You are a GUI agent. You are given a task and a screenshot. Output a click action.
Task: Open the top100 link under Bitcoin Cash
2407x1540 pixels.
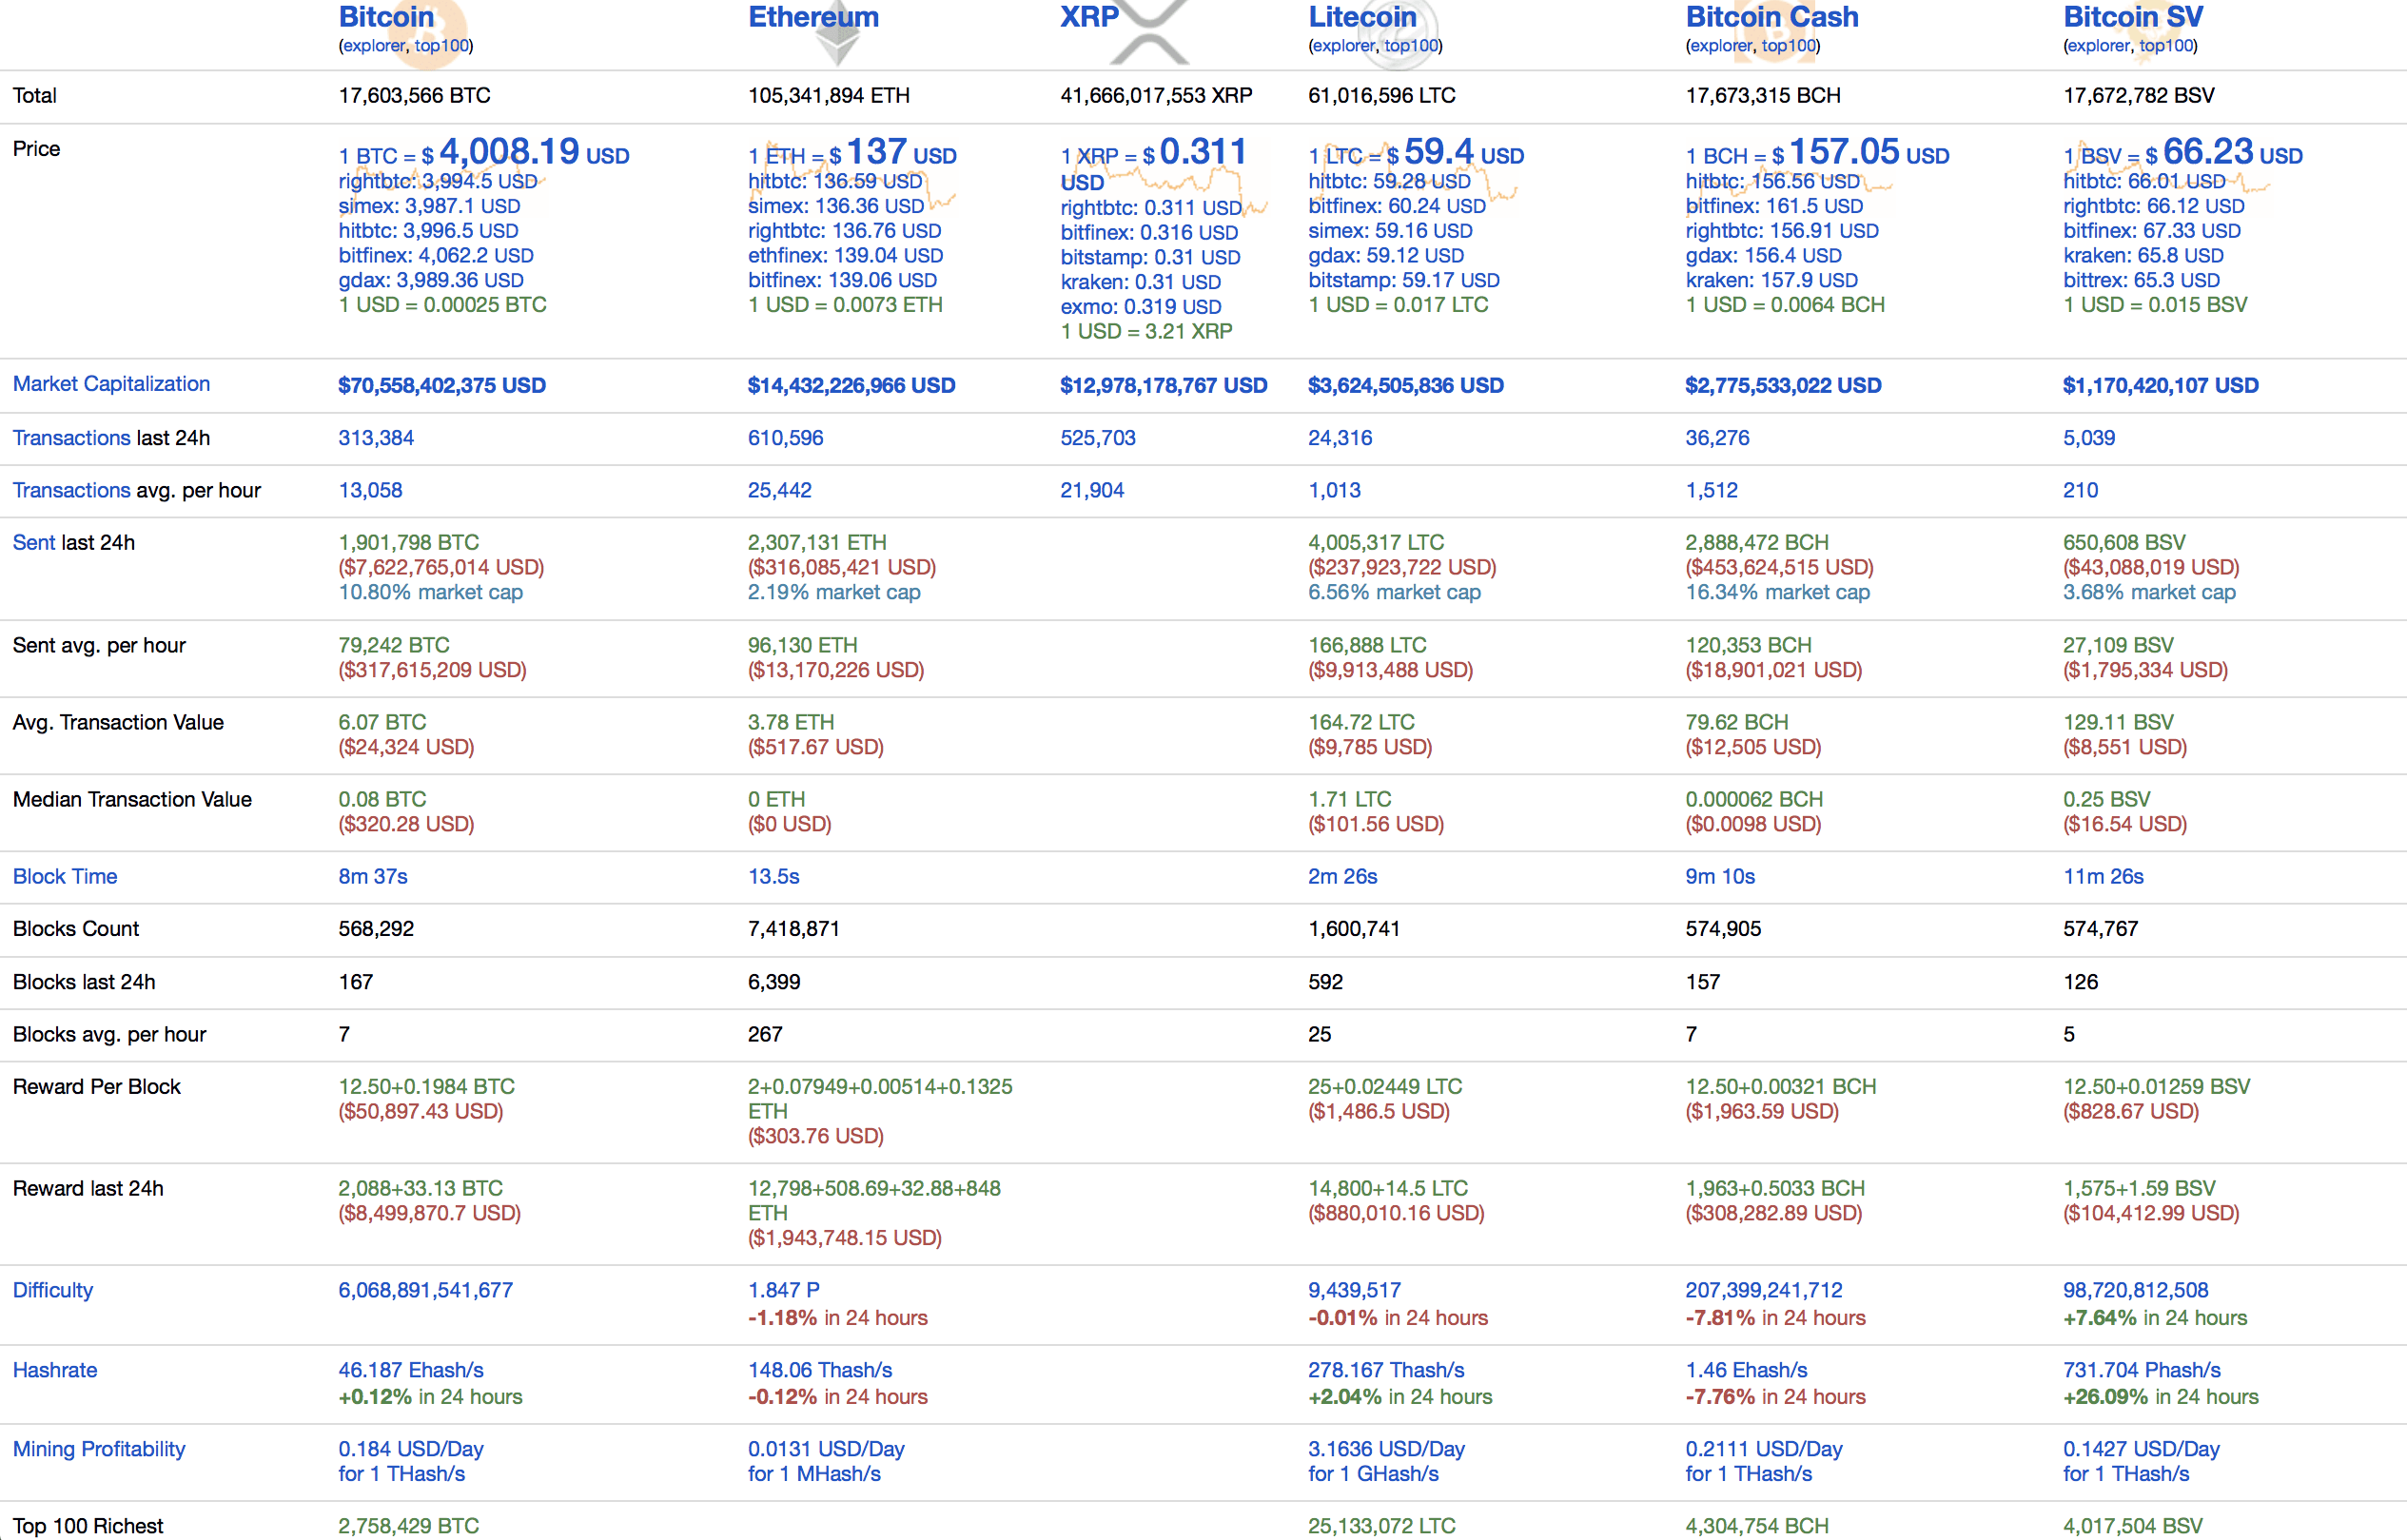click(1788, 46)
